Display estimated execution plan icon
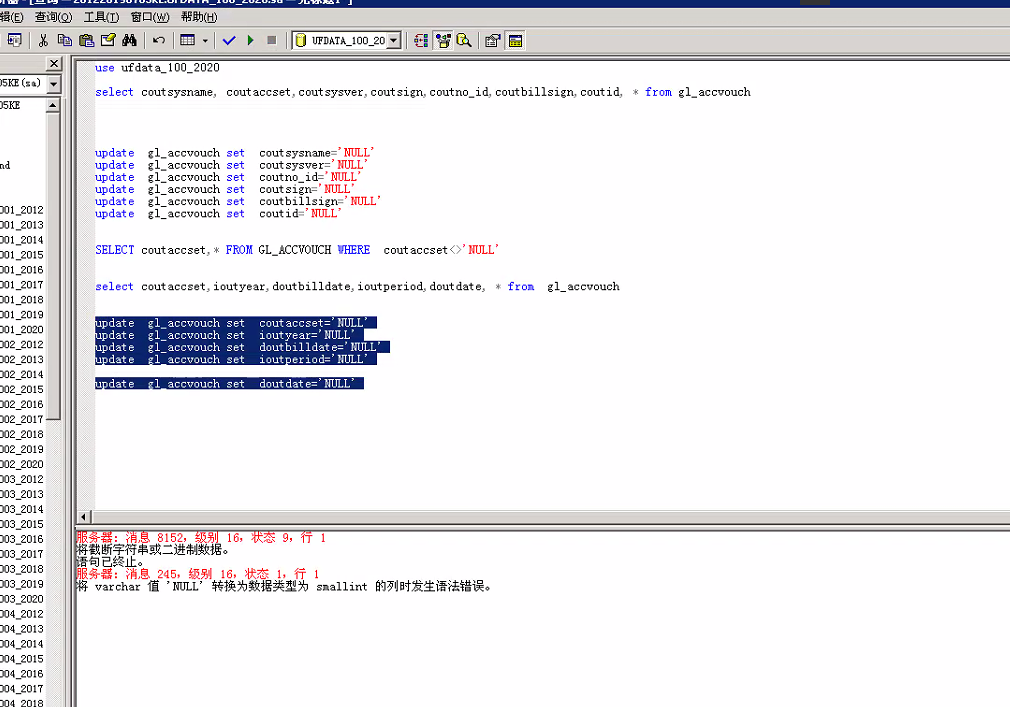The image size is (1010, 707). click(x=421, y=41)
